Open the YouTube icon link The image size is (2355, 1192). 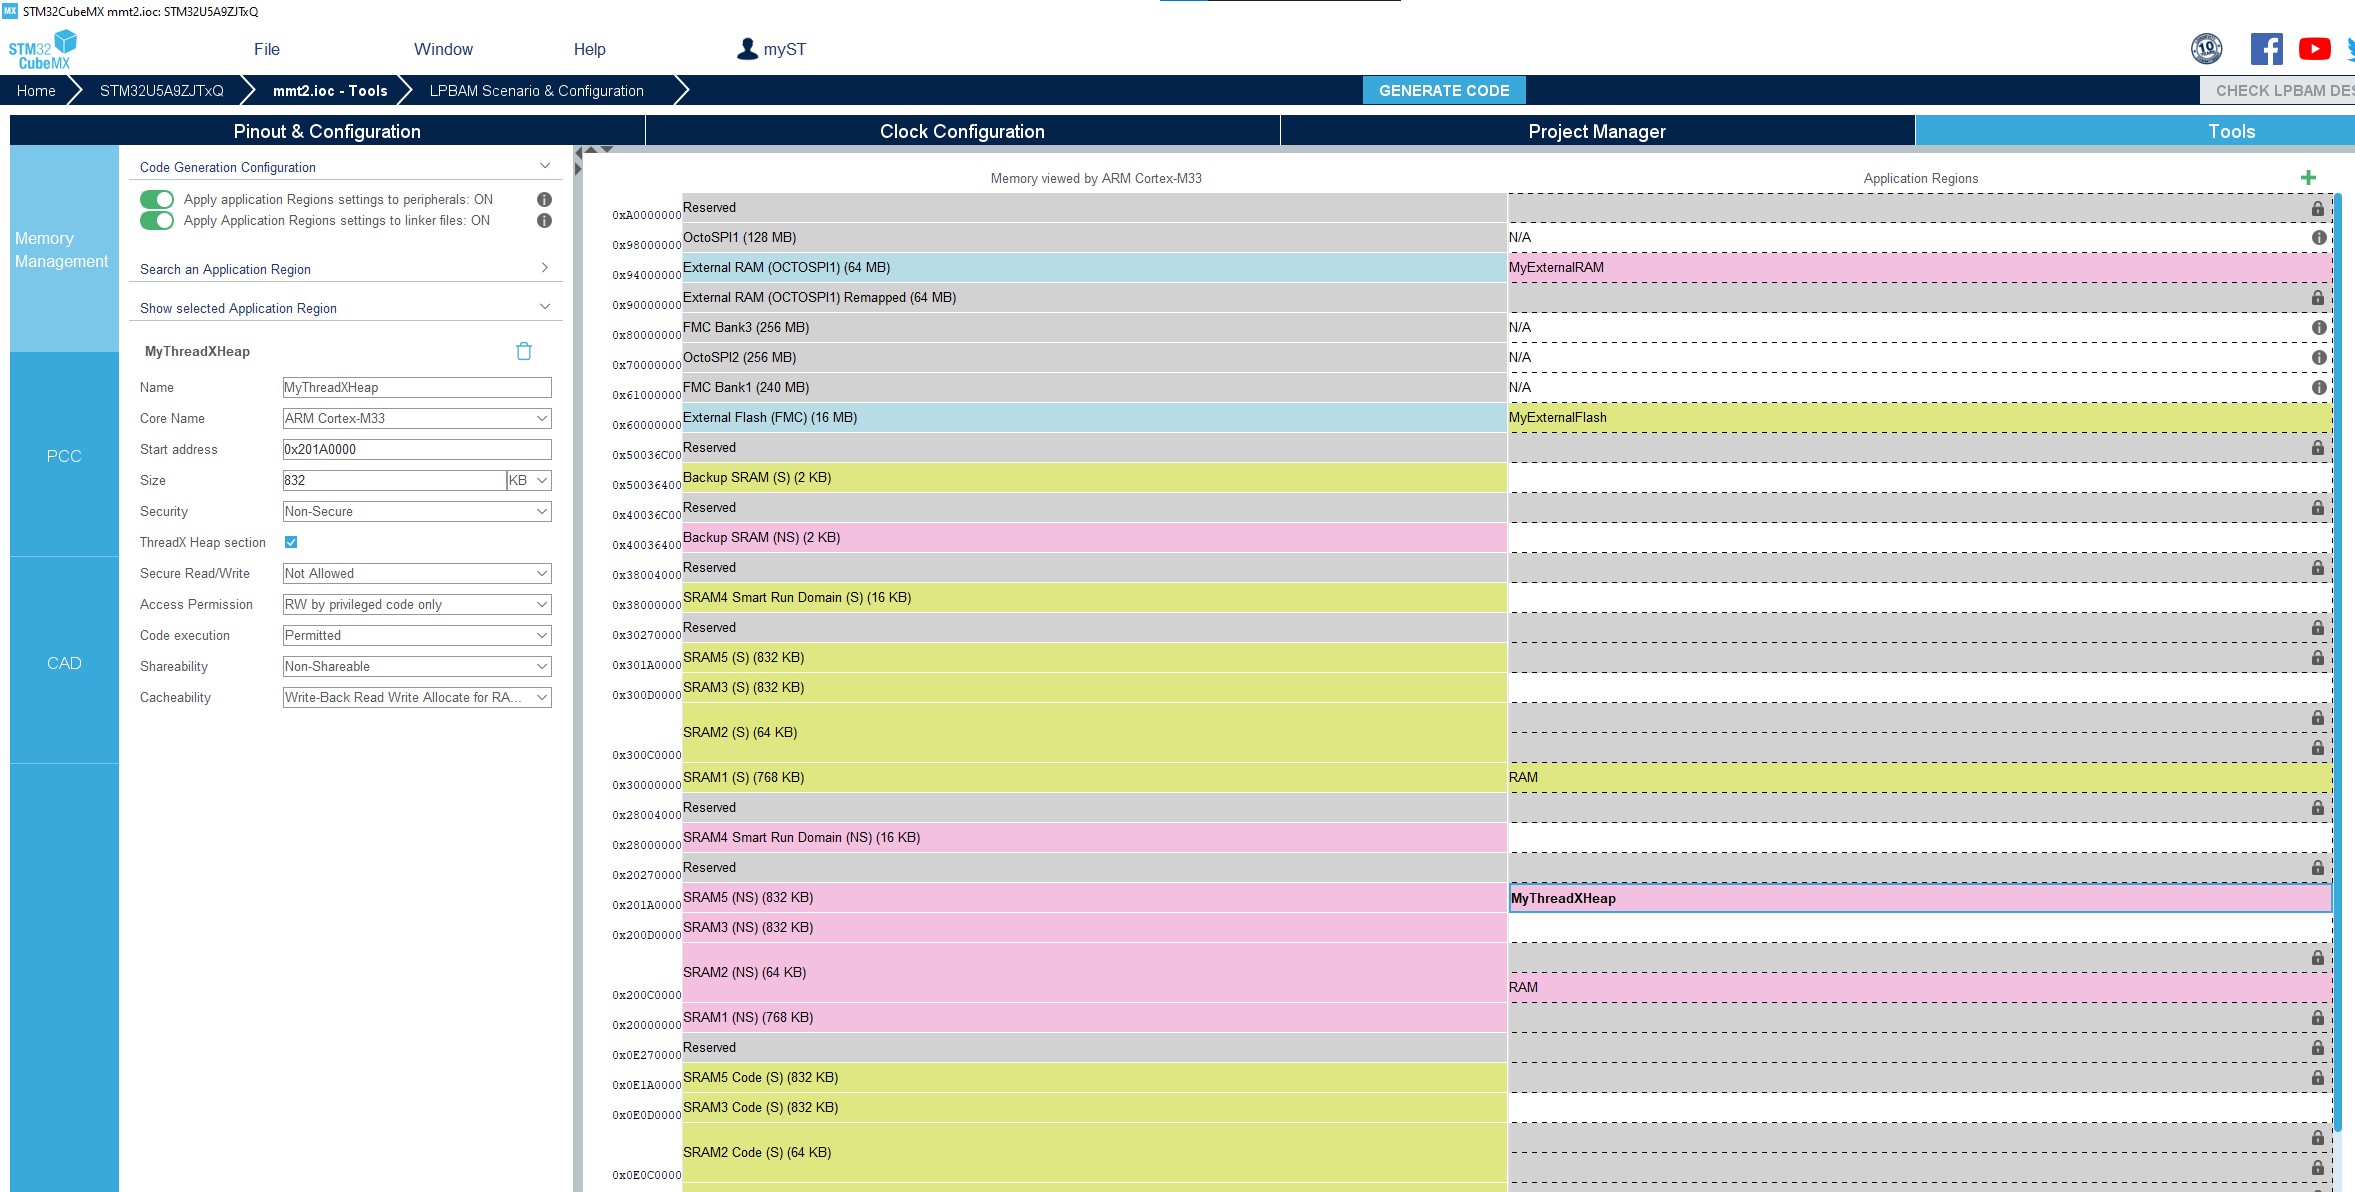pyautogui.click(x=2315, y=48)
